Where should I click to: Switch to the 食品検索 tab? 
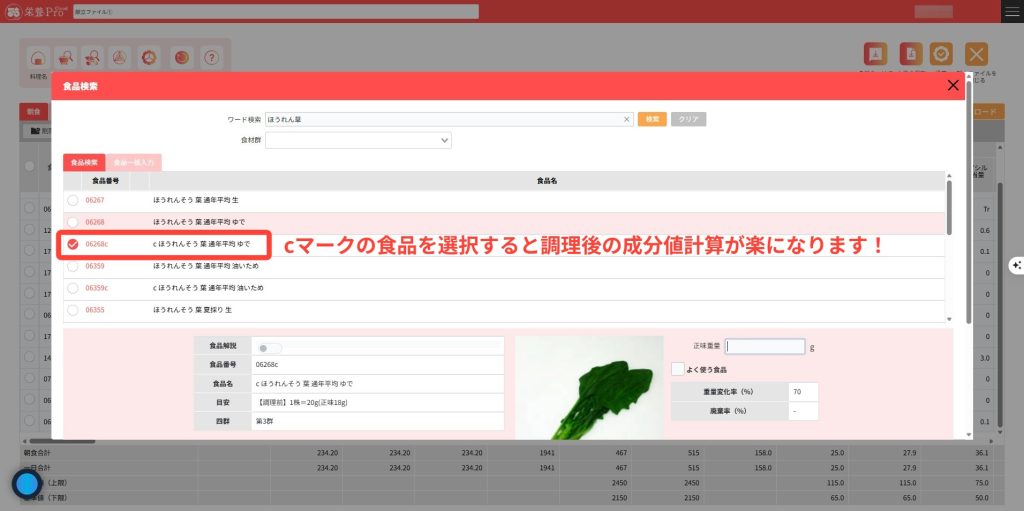[x=83, y=162]
